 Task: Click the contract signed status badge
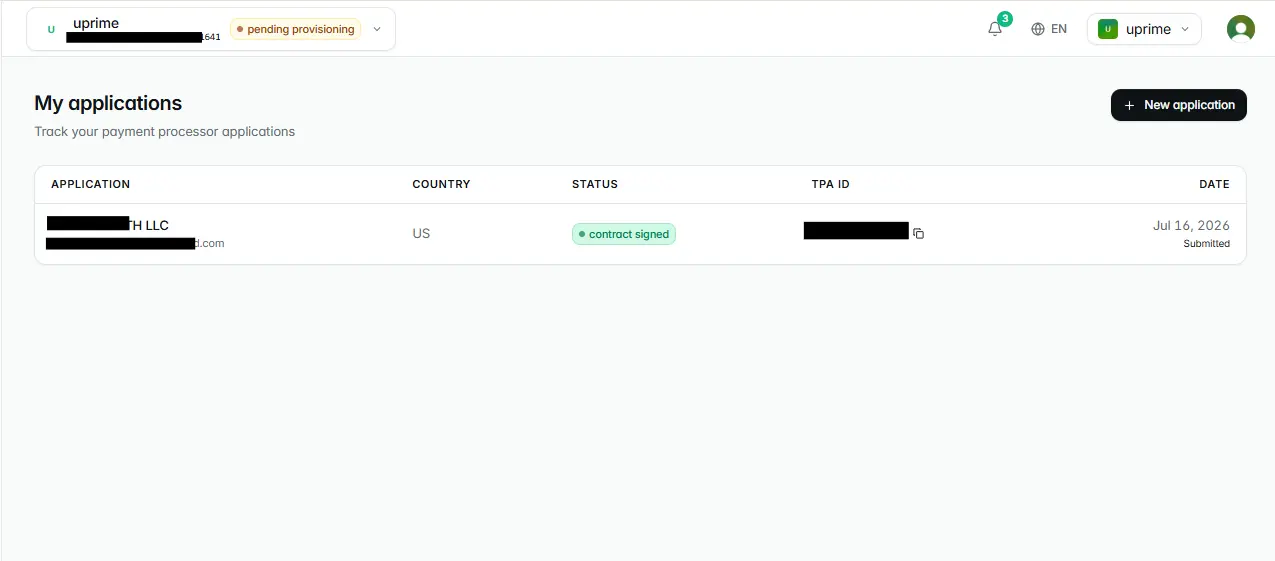624,234
